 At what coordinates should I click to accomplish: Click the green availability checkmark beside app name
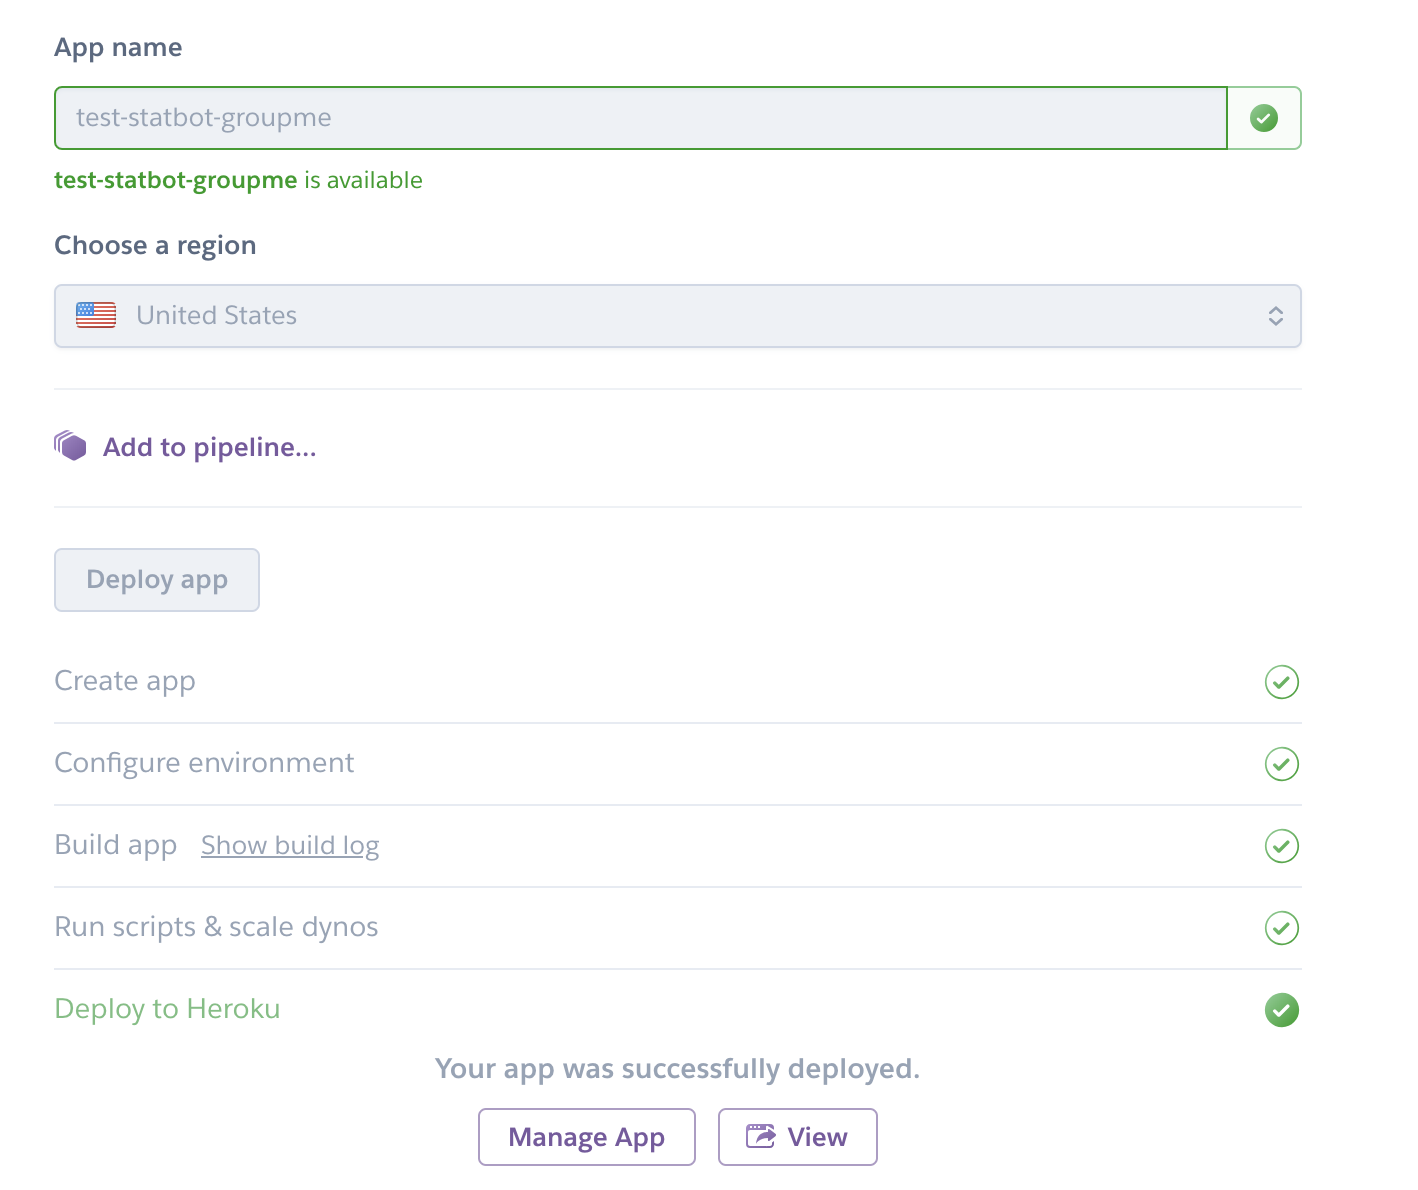pyautogui.click(x=1264, y=119)
